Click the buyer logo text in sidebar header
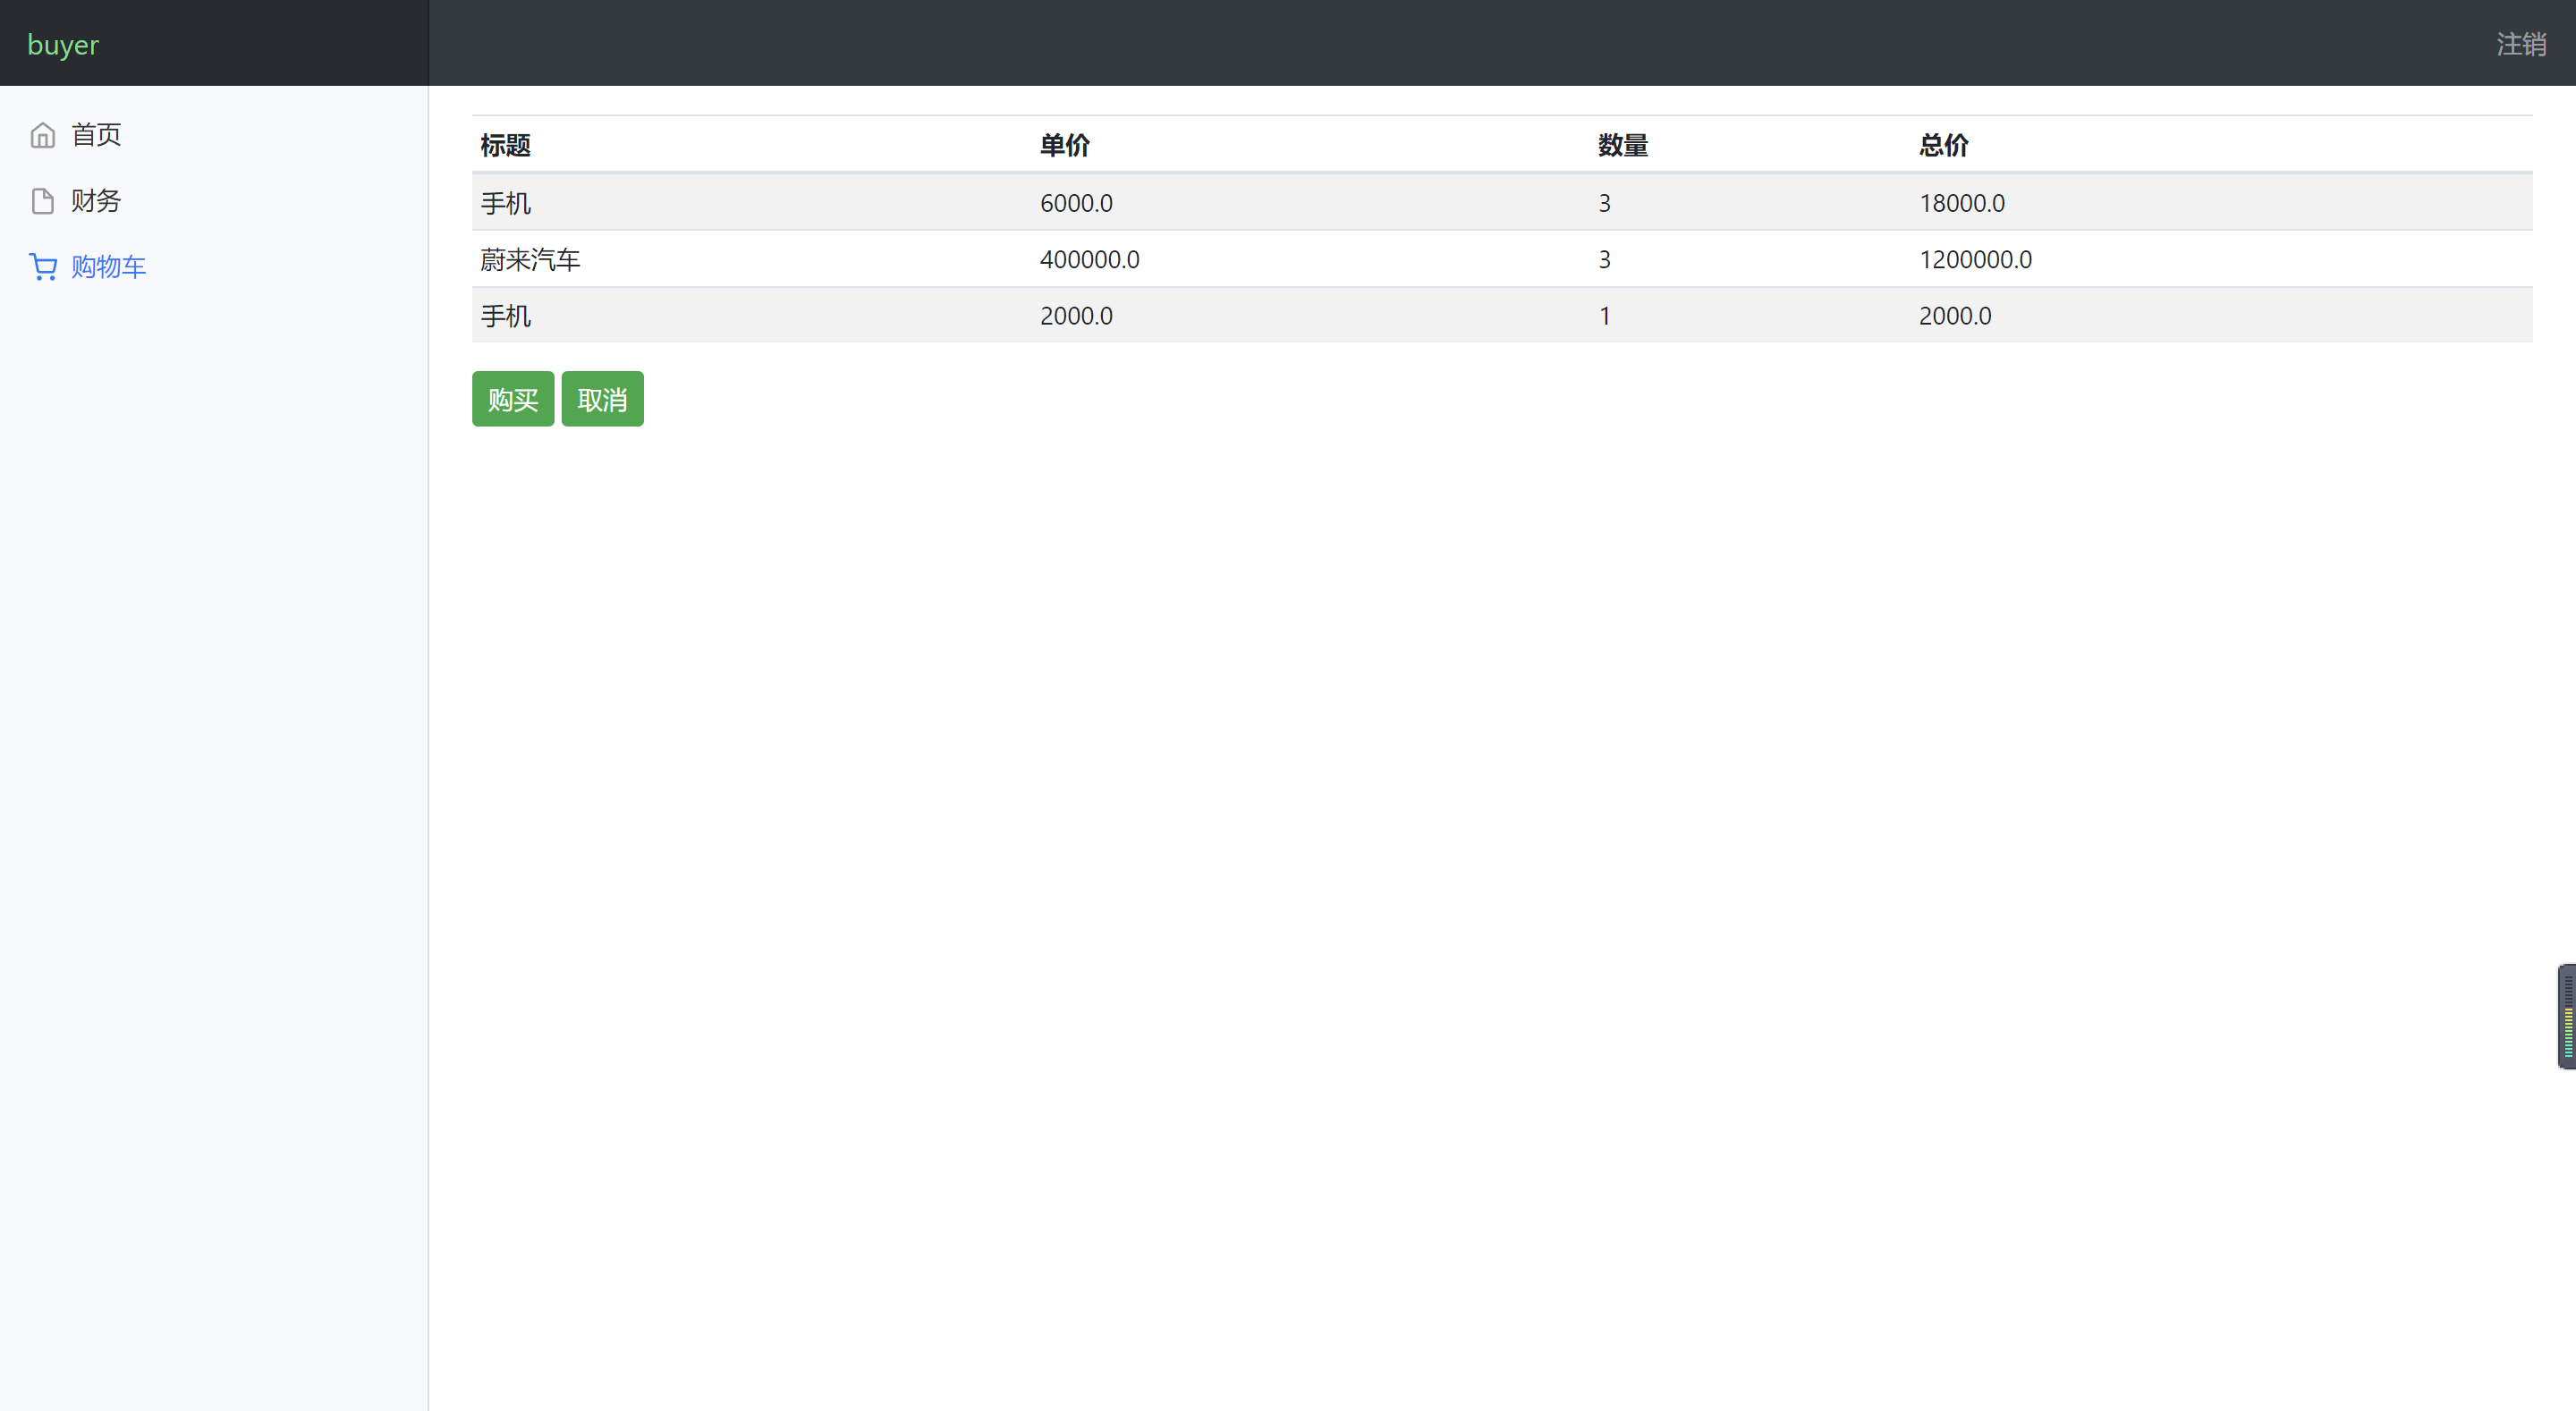This screenshot has height=1411, width=2576. [x=63, y=43]
